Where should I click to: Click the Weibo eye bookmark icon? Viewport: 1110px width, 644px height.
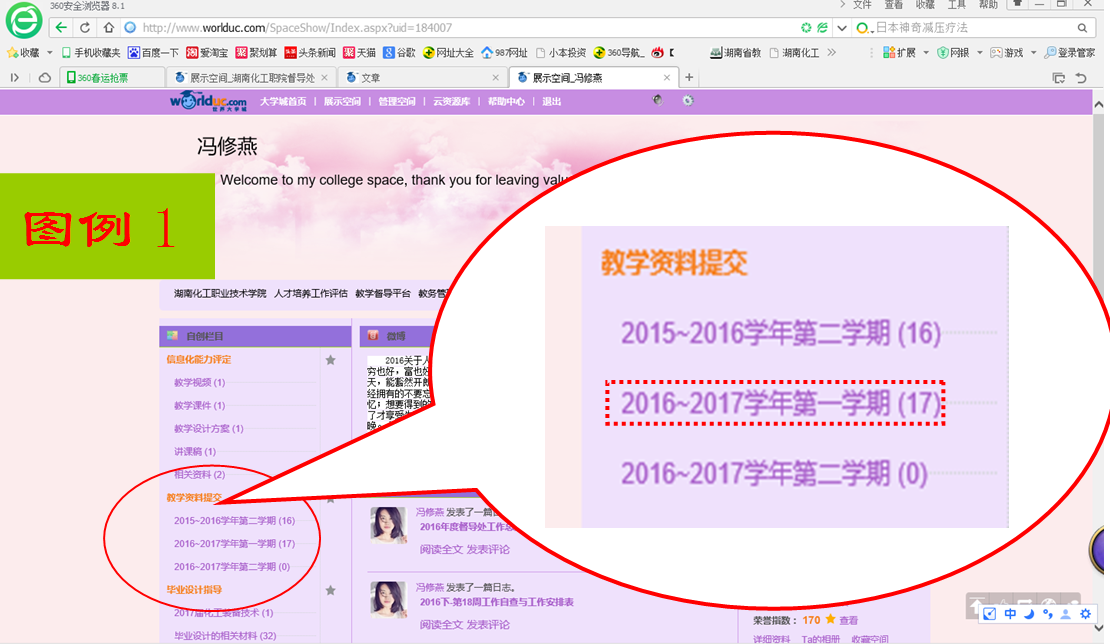click(x=658, y=52)
